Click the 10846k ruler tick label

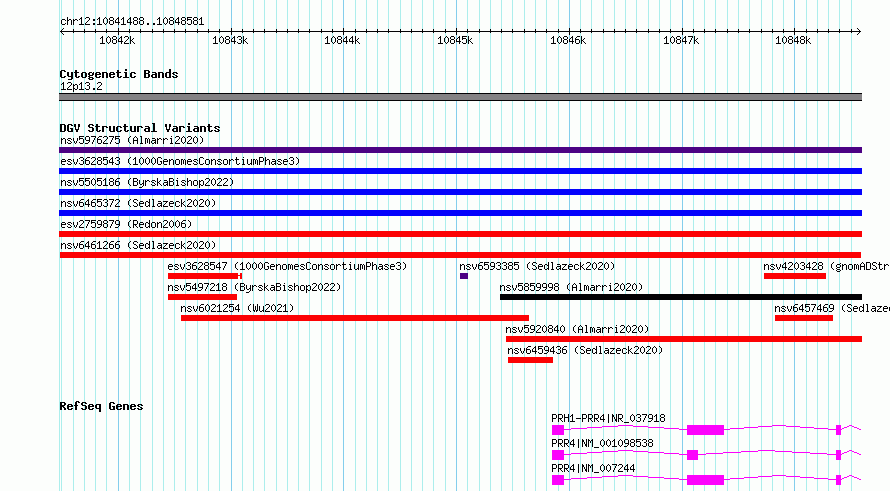point(568,40)
